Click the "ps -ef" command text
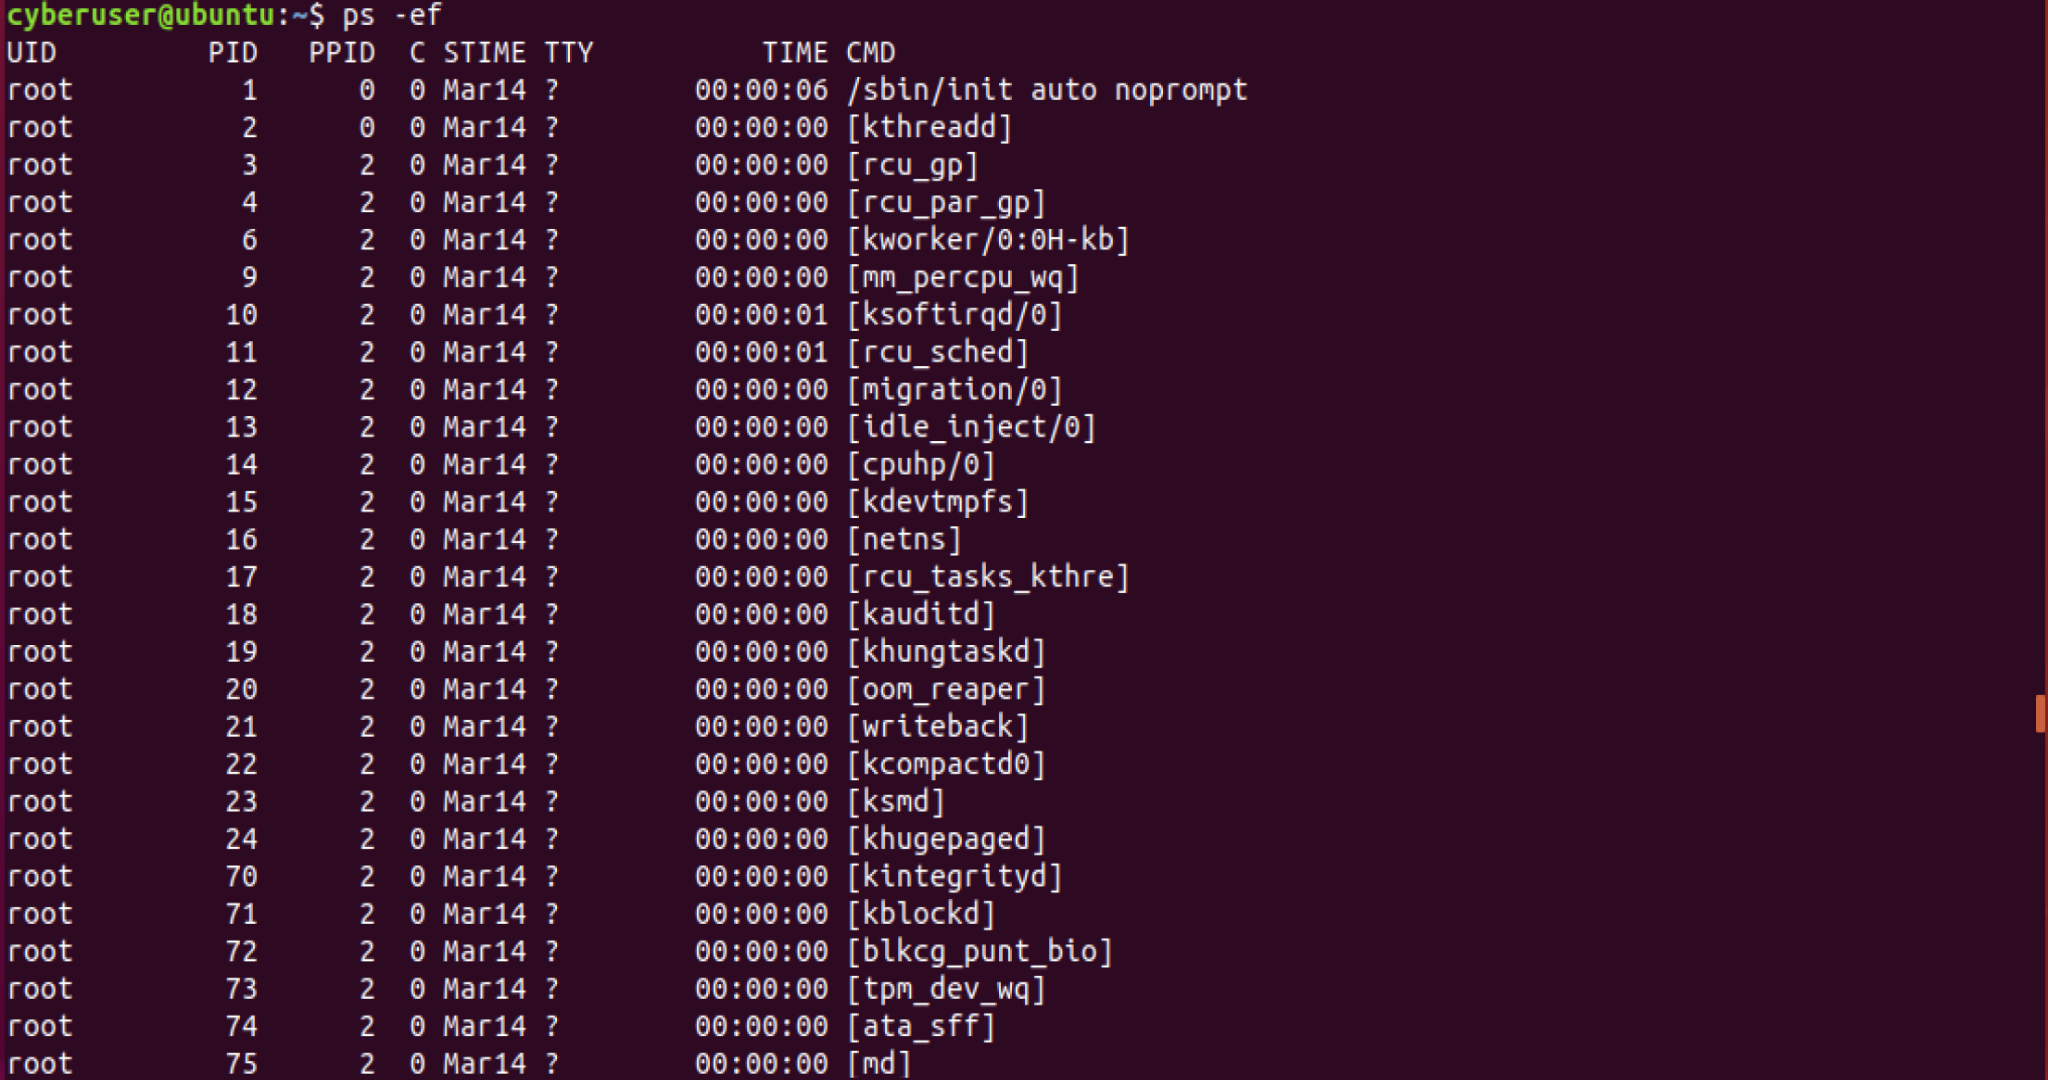Image resolution: width=2048 pixels, height=1080 pixels. coord(391,16)
